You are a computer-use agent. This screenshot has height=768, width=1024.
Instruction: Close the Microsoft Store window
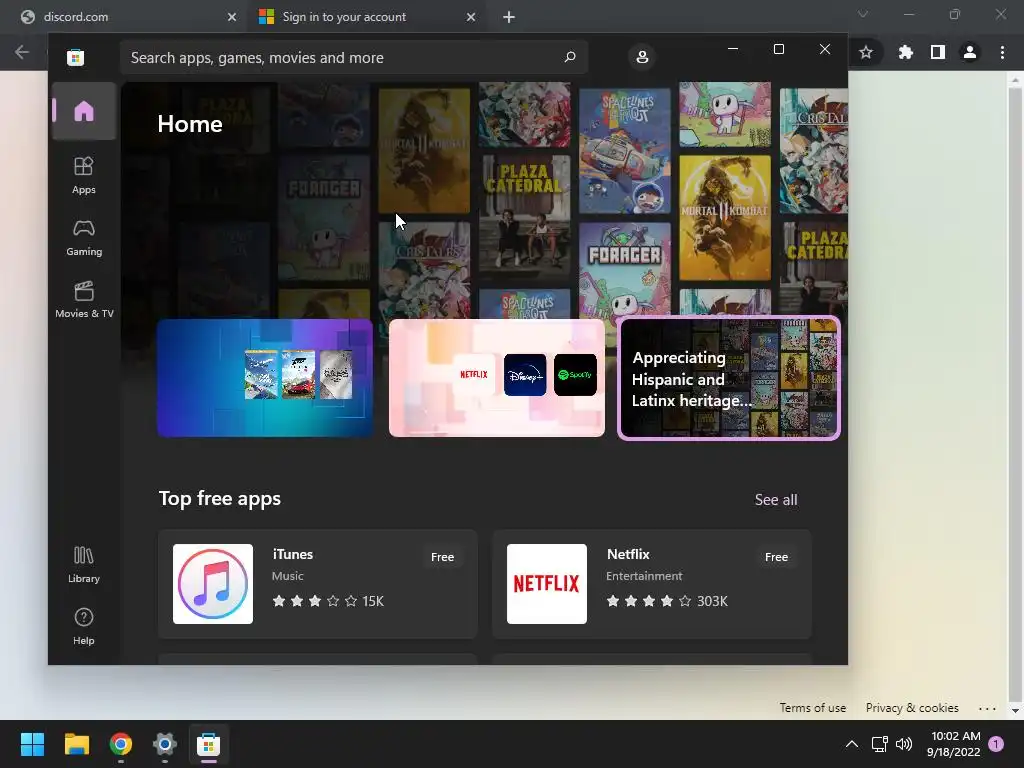[x=825, y=49]
